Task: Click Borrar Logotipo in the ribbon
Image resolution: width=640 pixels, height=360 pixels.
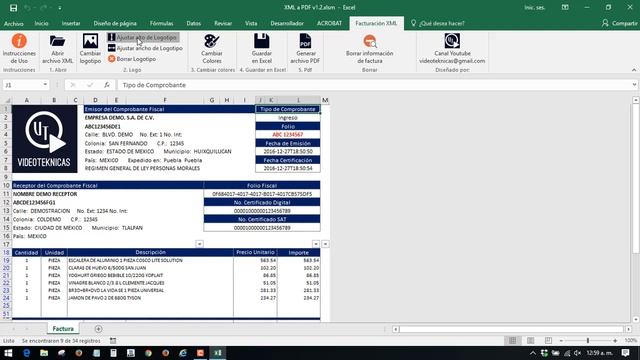Action: (x=132, y=59)
